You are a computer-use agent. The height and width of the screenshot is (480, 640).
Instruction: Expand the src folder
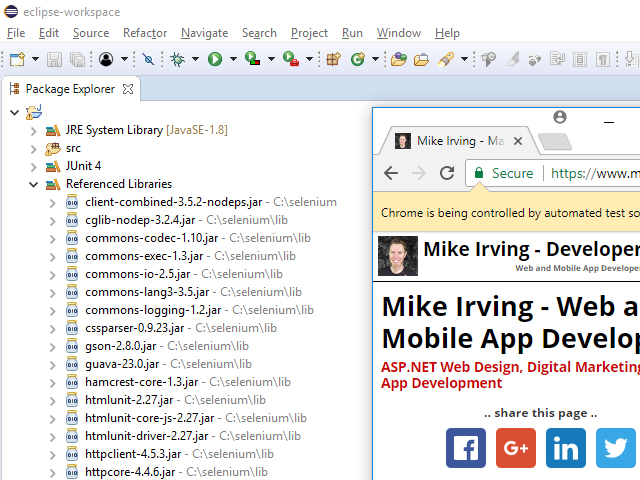(34, 149)
